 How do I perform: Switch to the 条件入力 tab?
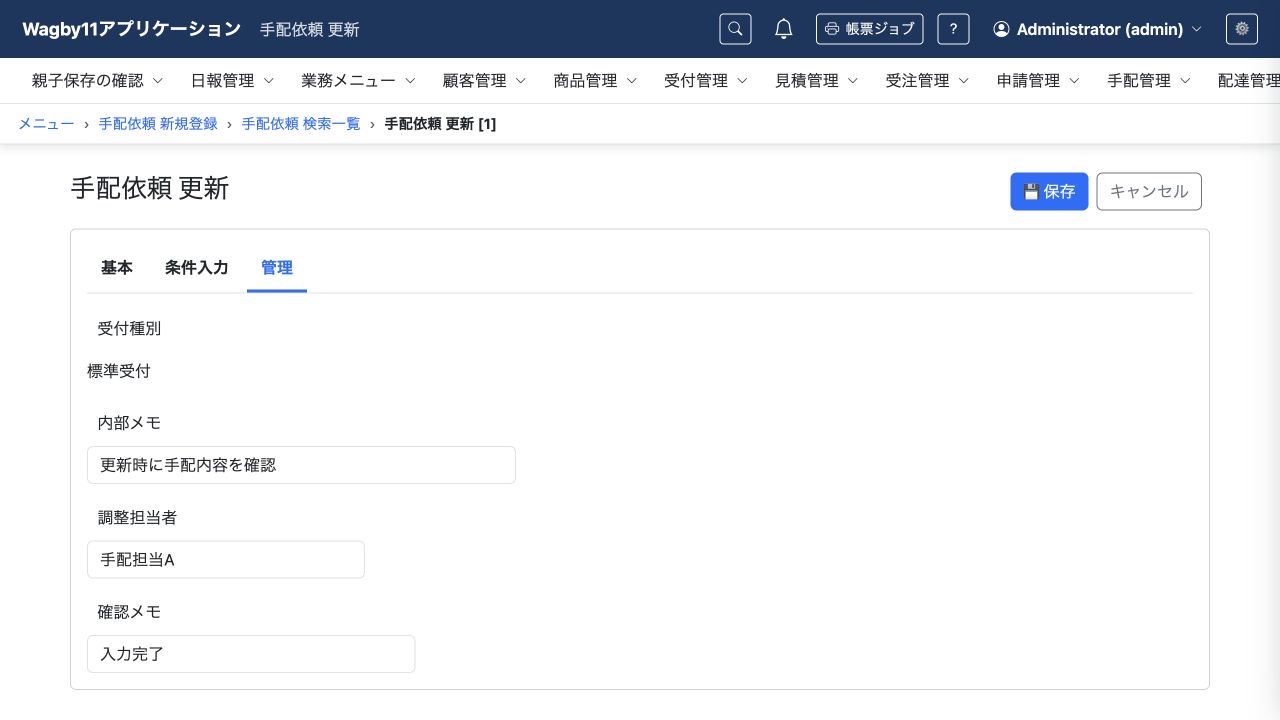coord(197,268)
